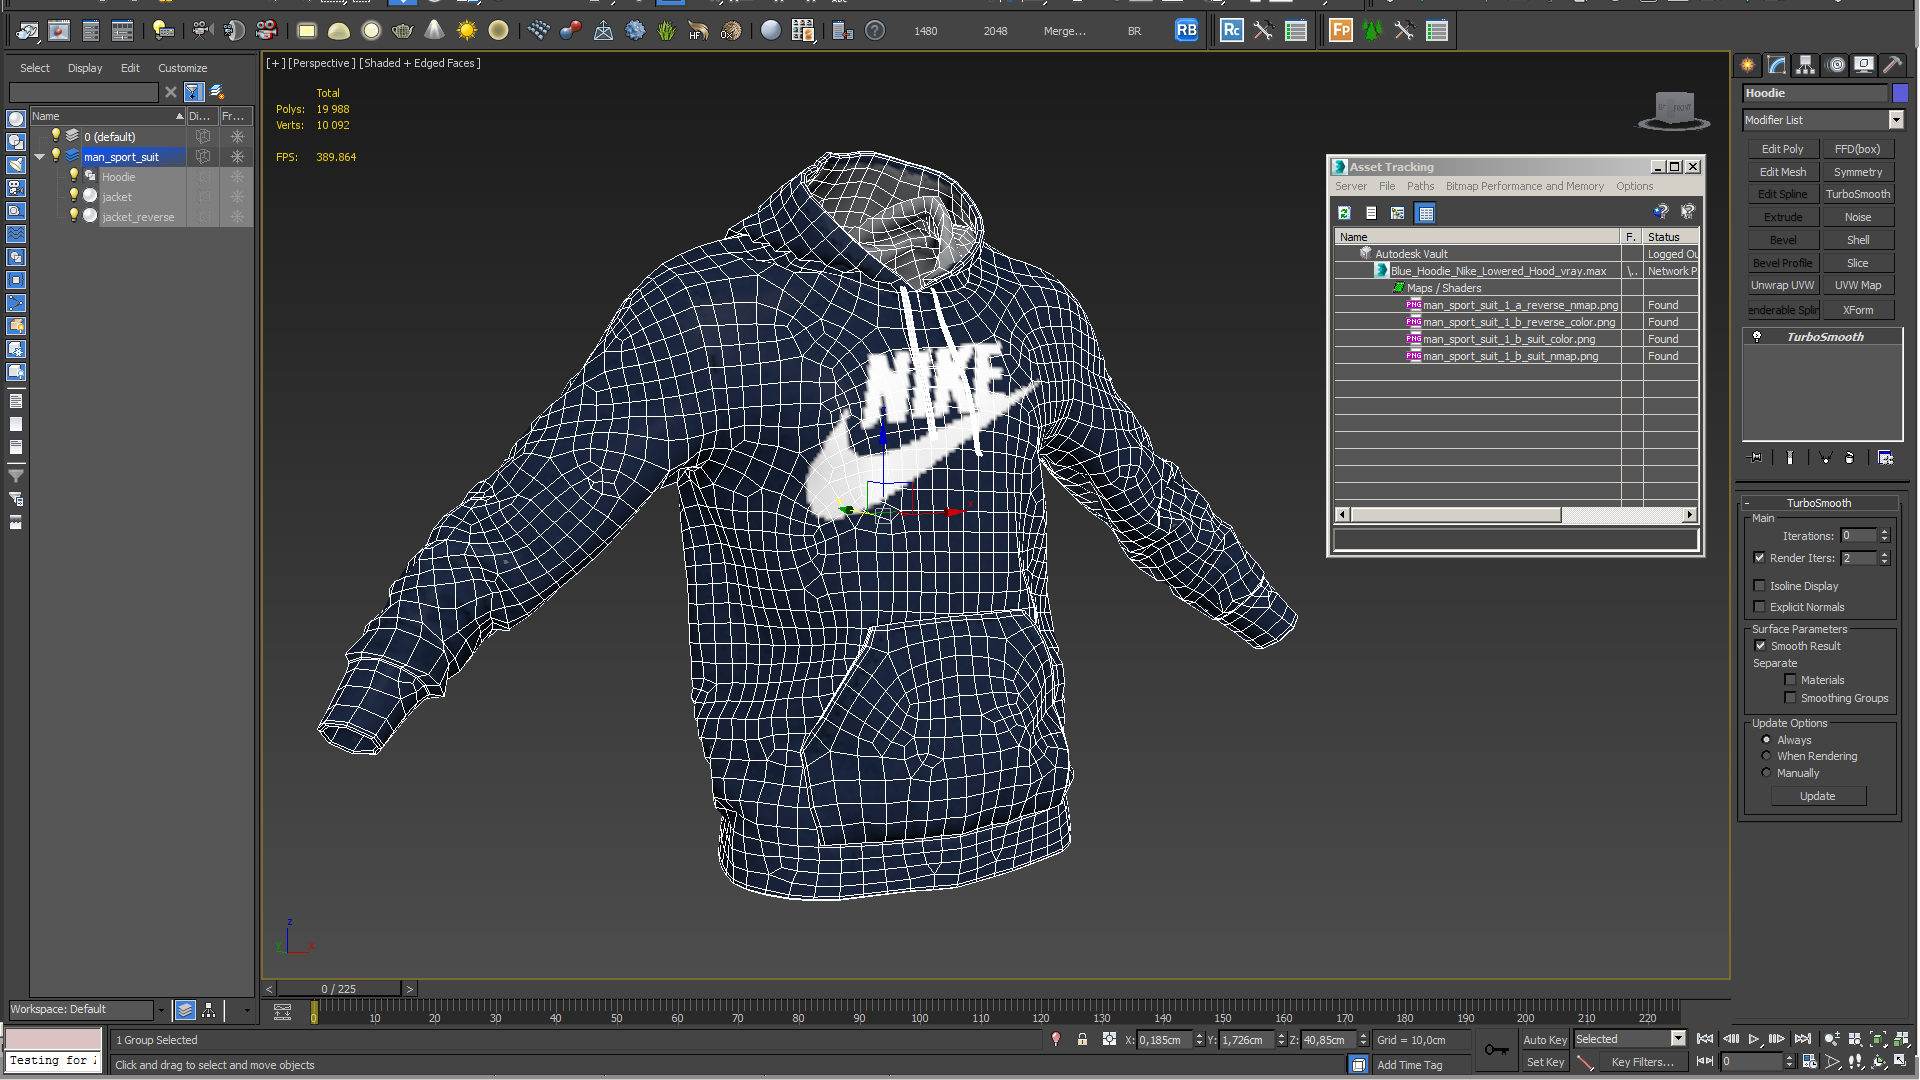Select the Always update radio button
This screenshot has height=1080, width=1920.
click(x=1766, y=740)
